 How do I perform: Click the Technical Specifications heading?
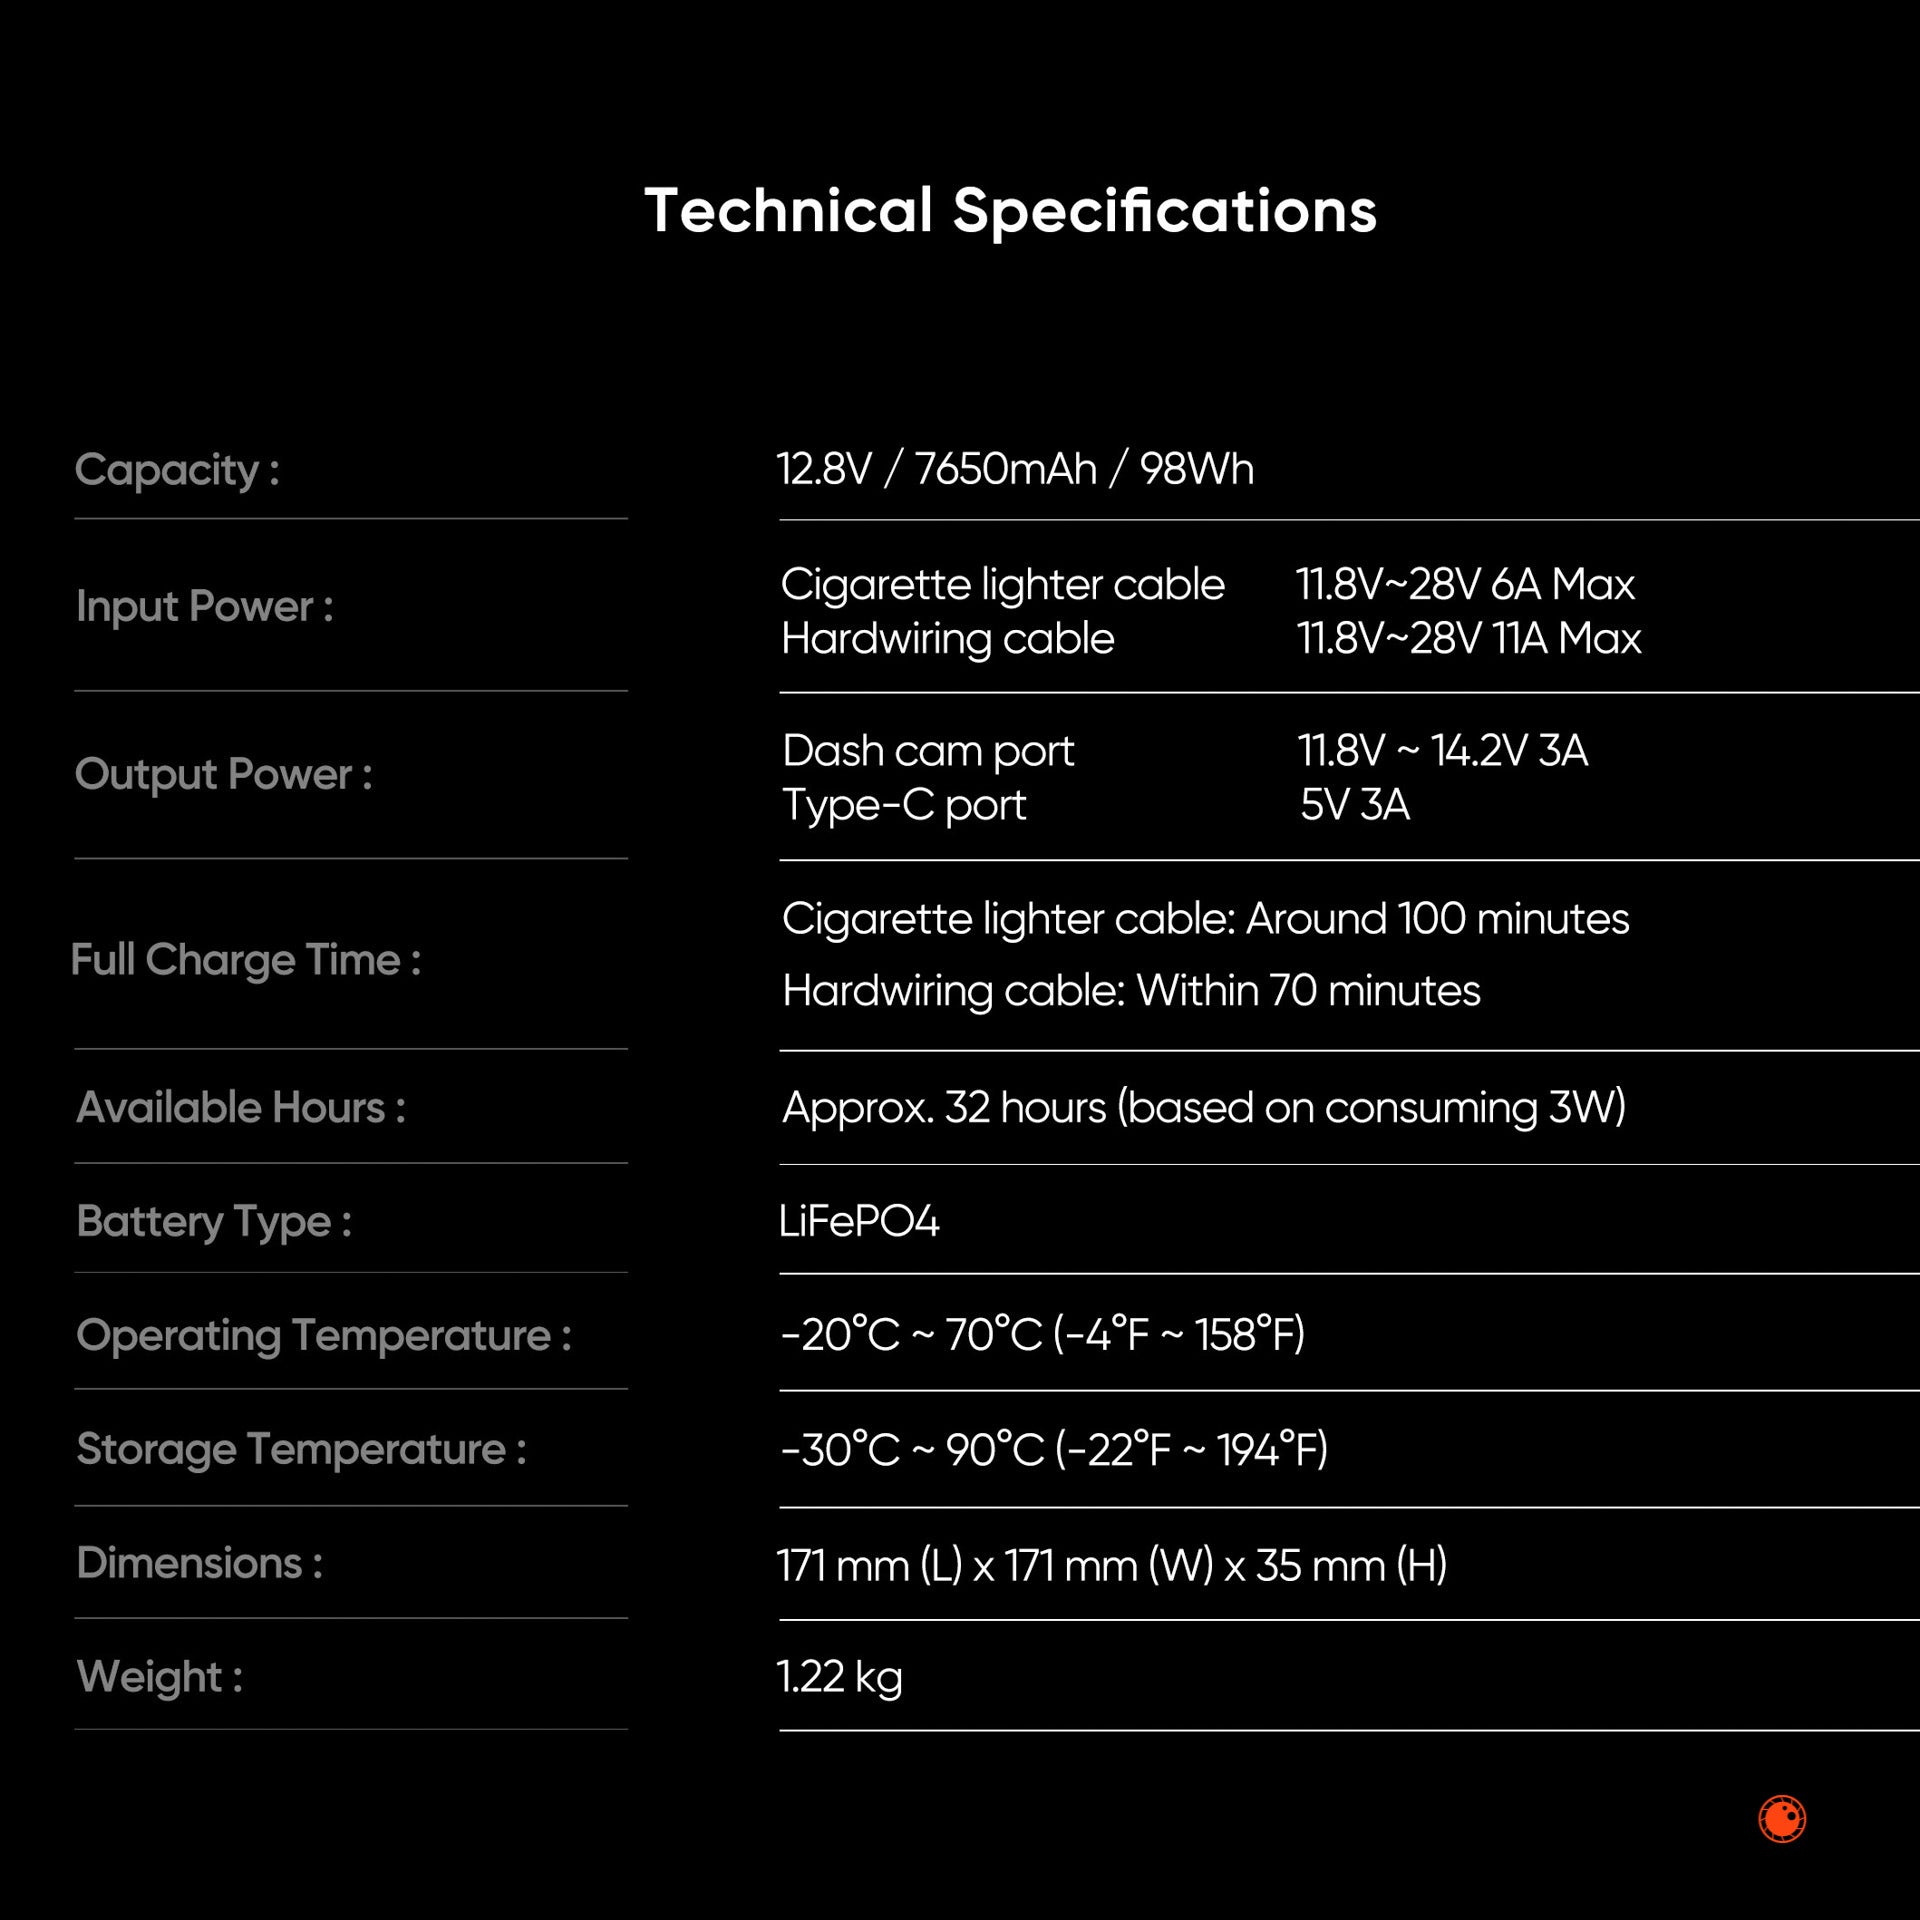1010,211
